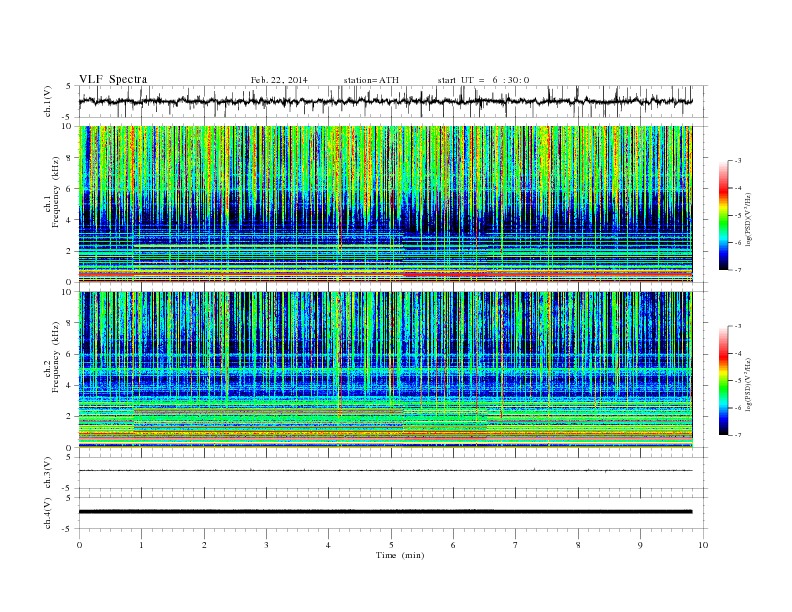This screenshot has width=792, height=612.
Task: Click the 4 kHz tick on ch.2 frequency axis
Action: pos(70,386)
